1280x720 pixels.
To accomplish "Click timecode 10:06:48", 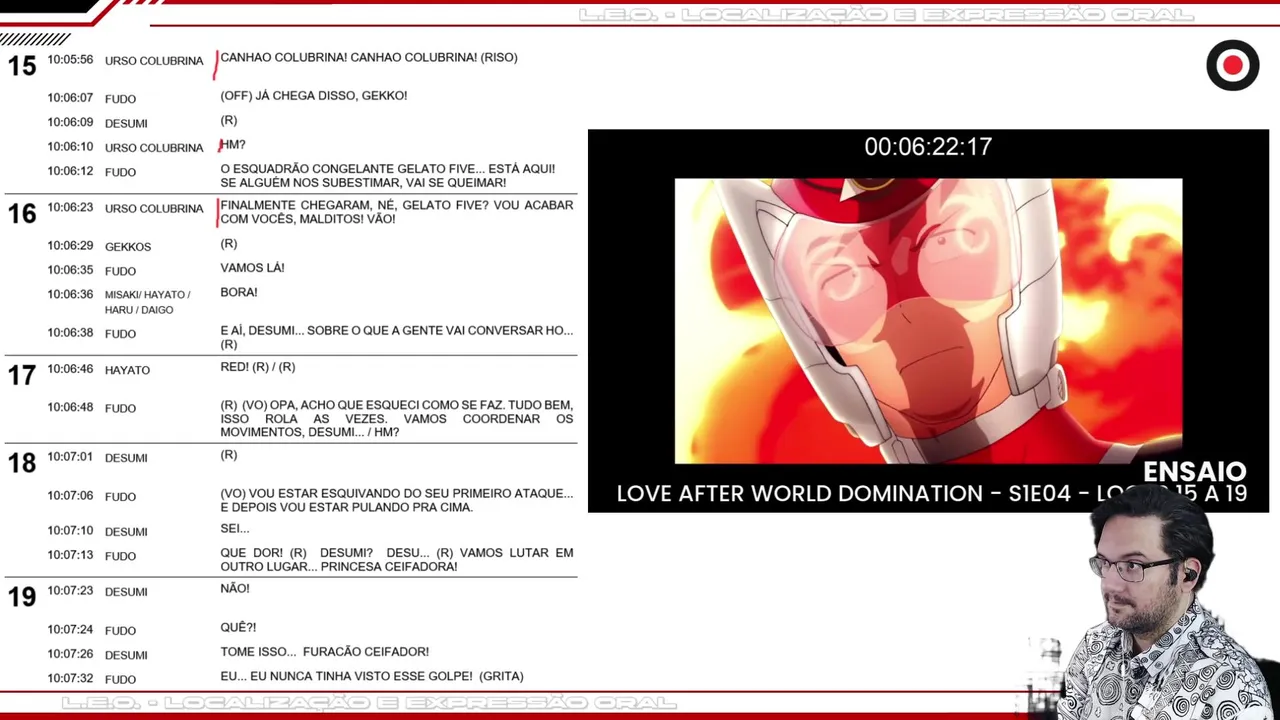I will 70,408.
